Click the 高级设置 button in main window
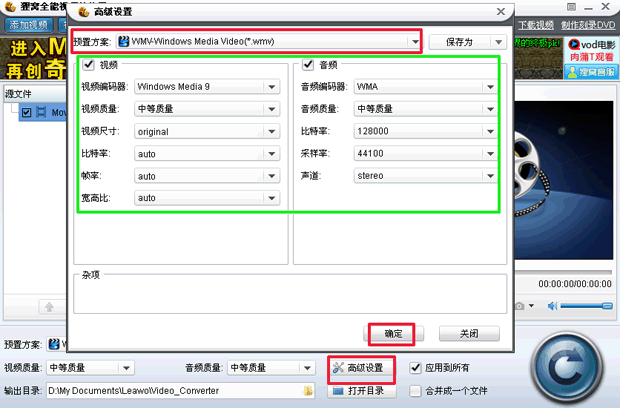The height and width of the screenshot is (408, 620). [x=361, y=368]
